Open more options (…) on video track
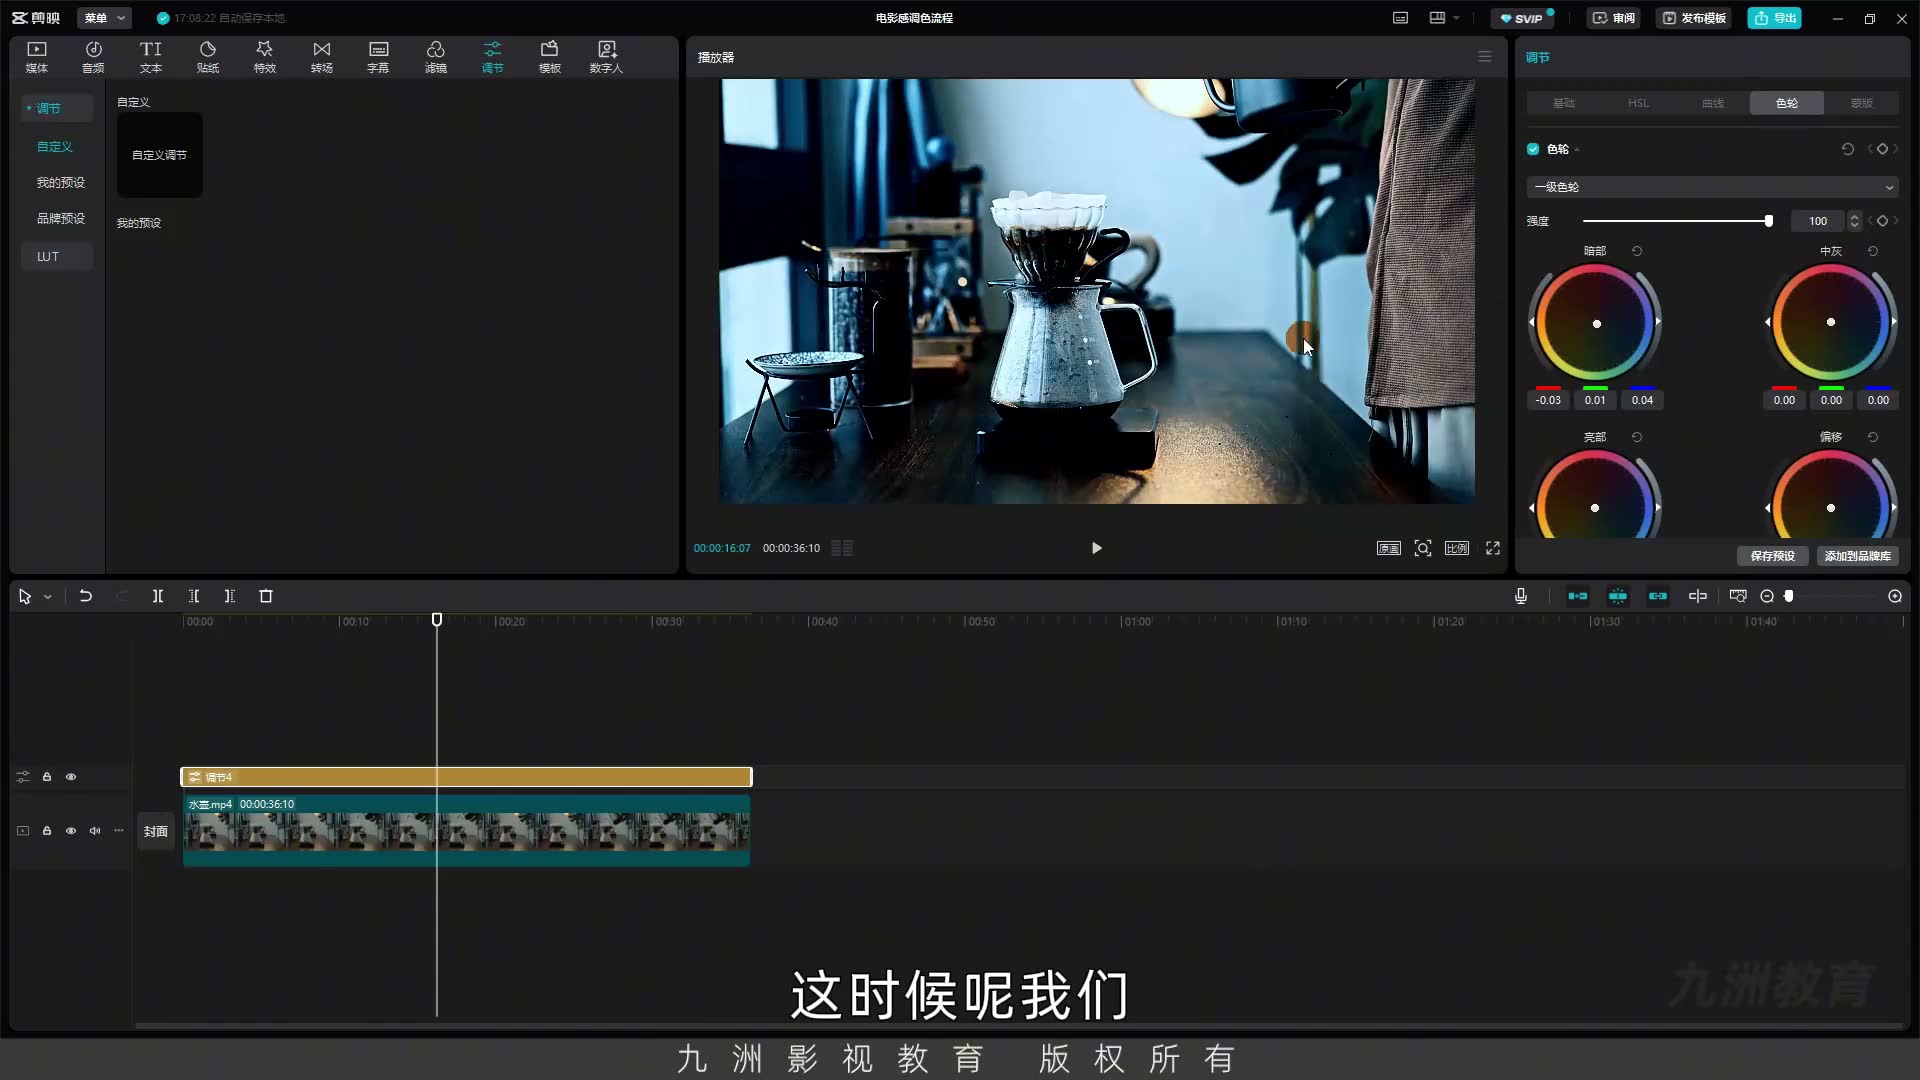1920x1080 pixels. [119, 831]
